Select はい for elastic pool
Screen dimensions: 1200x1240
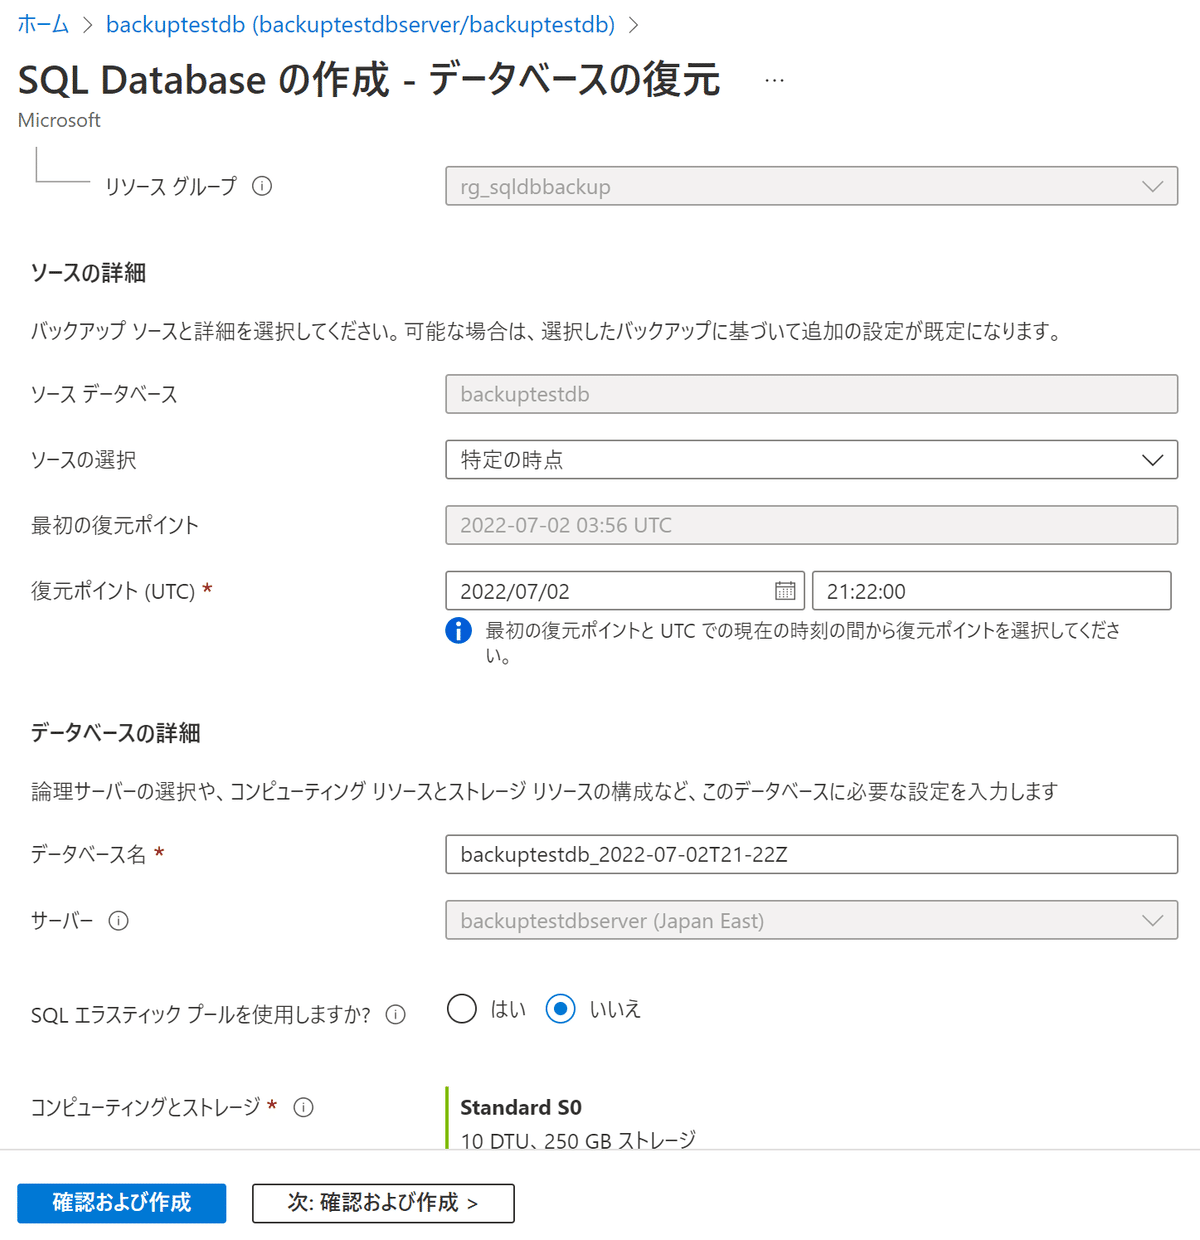pos(462,1009)
